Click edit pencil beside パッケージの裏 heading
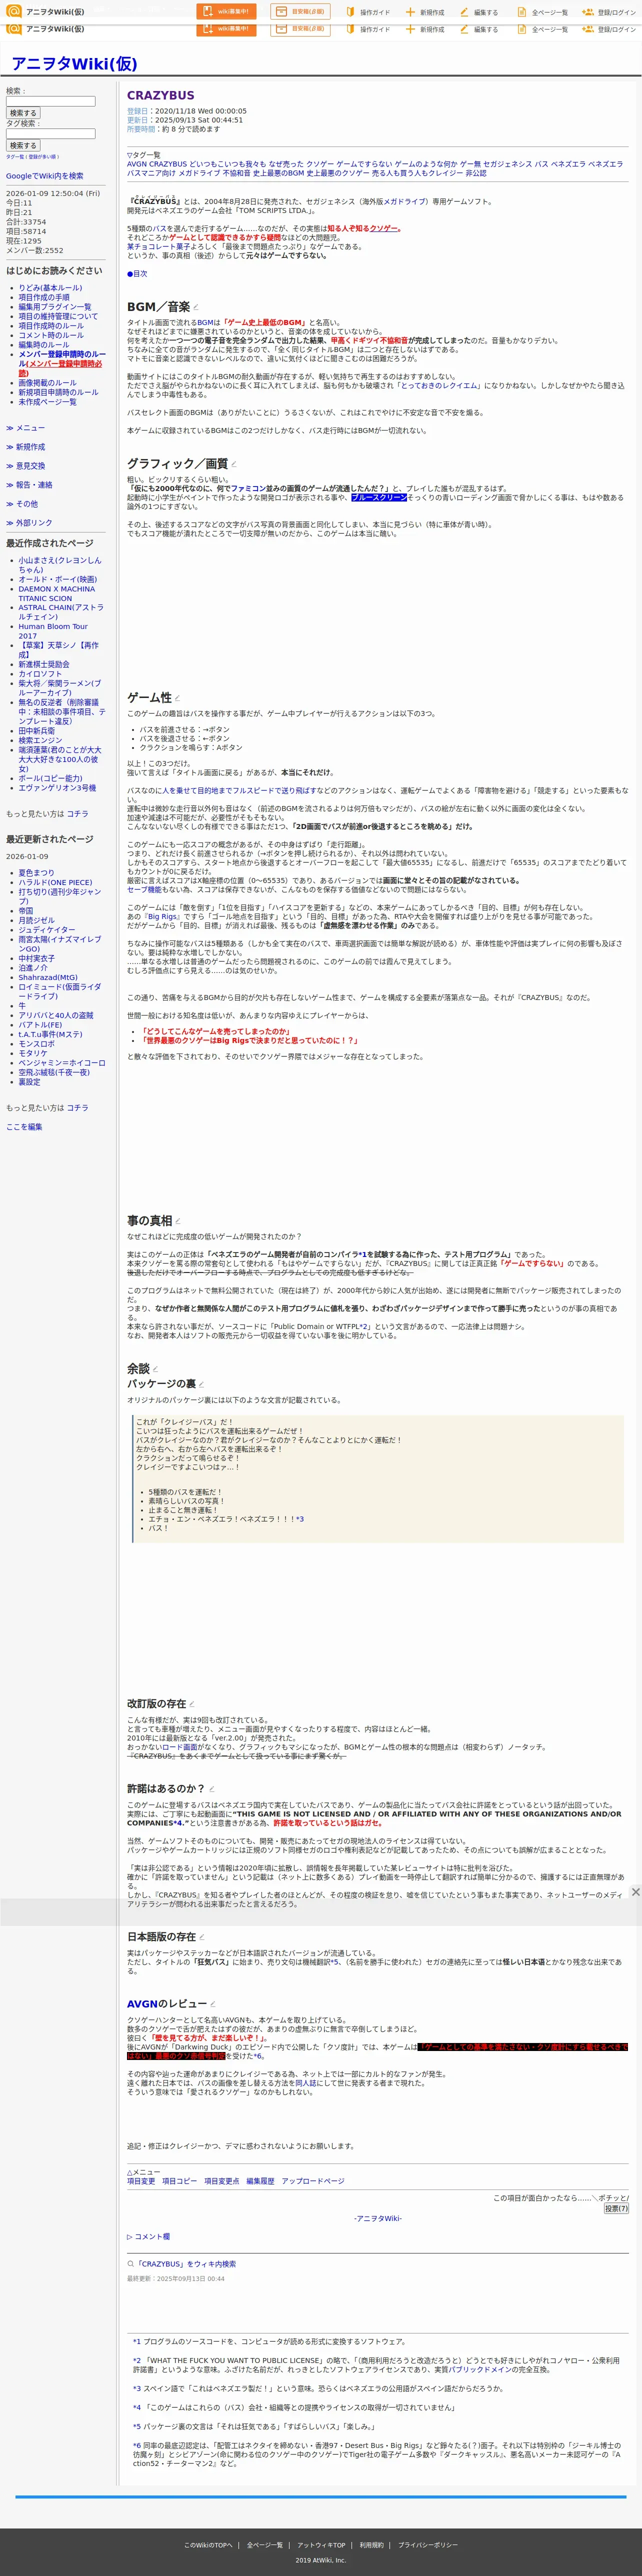Viewport: 642px width, 2576px height. point(201,1385)
